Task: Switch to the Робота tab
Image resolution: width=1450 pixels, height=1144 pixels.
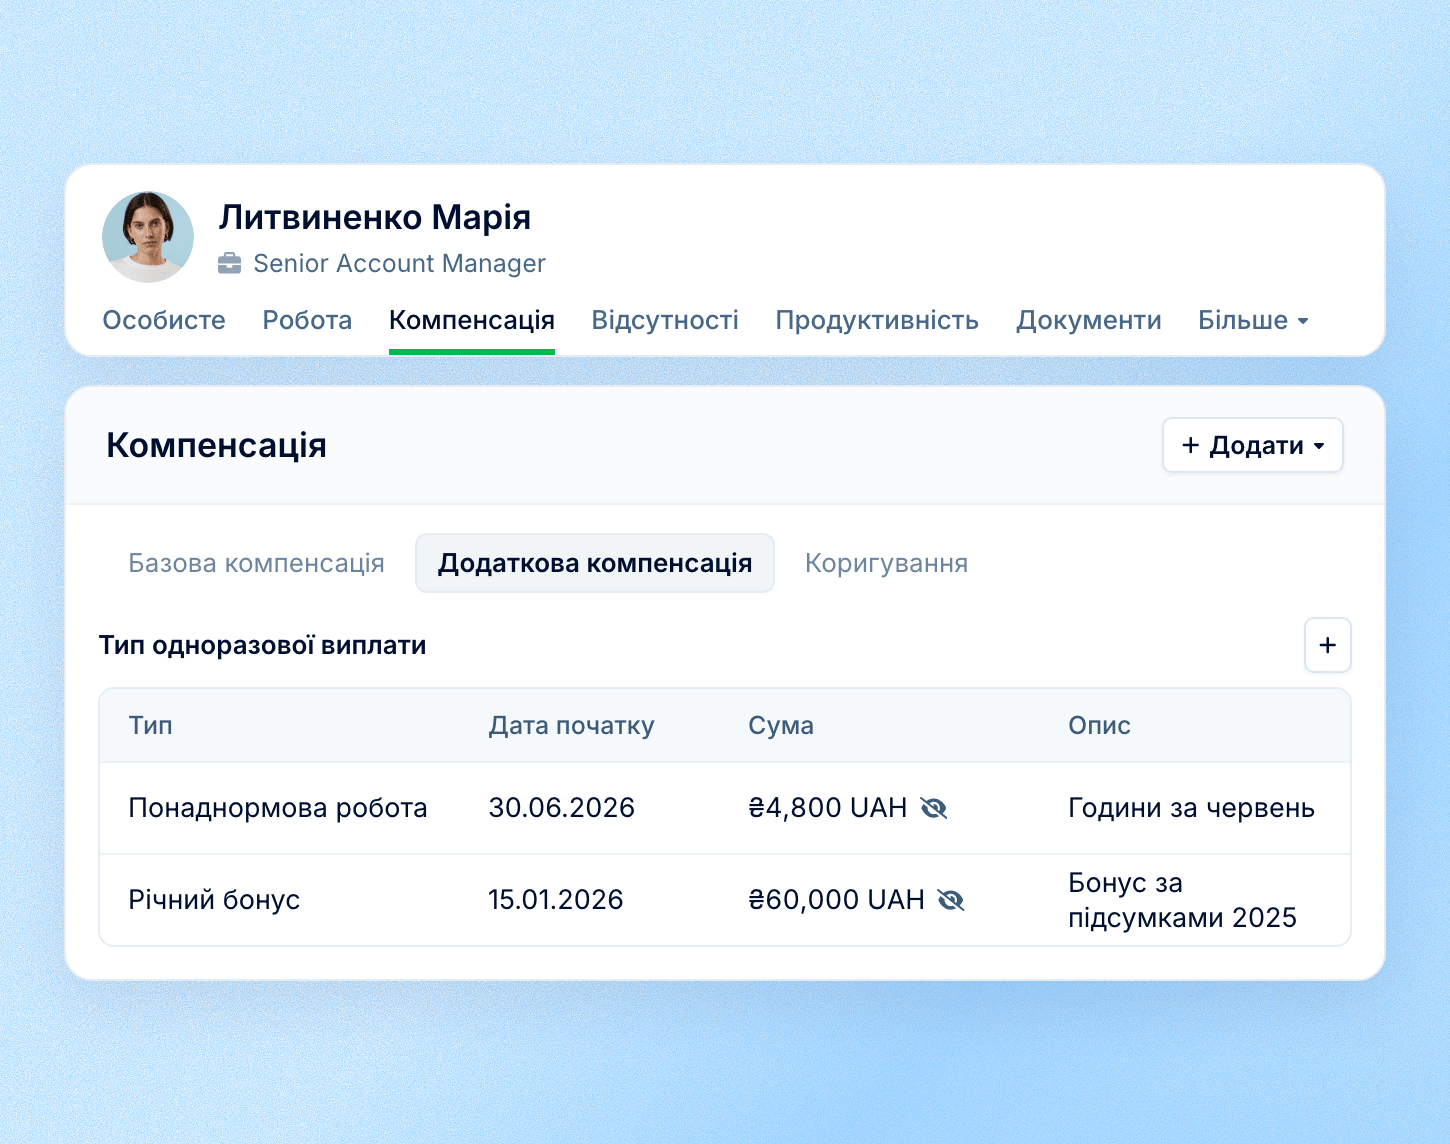Action: (x=307, y=320)
